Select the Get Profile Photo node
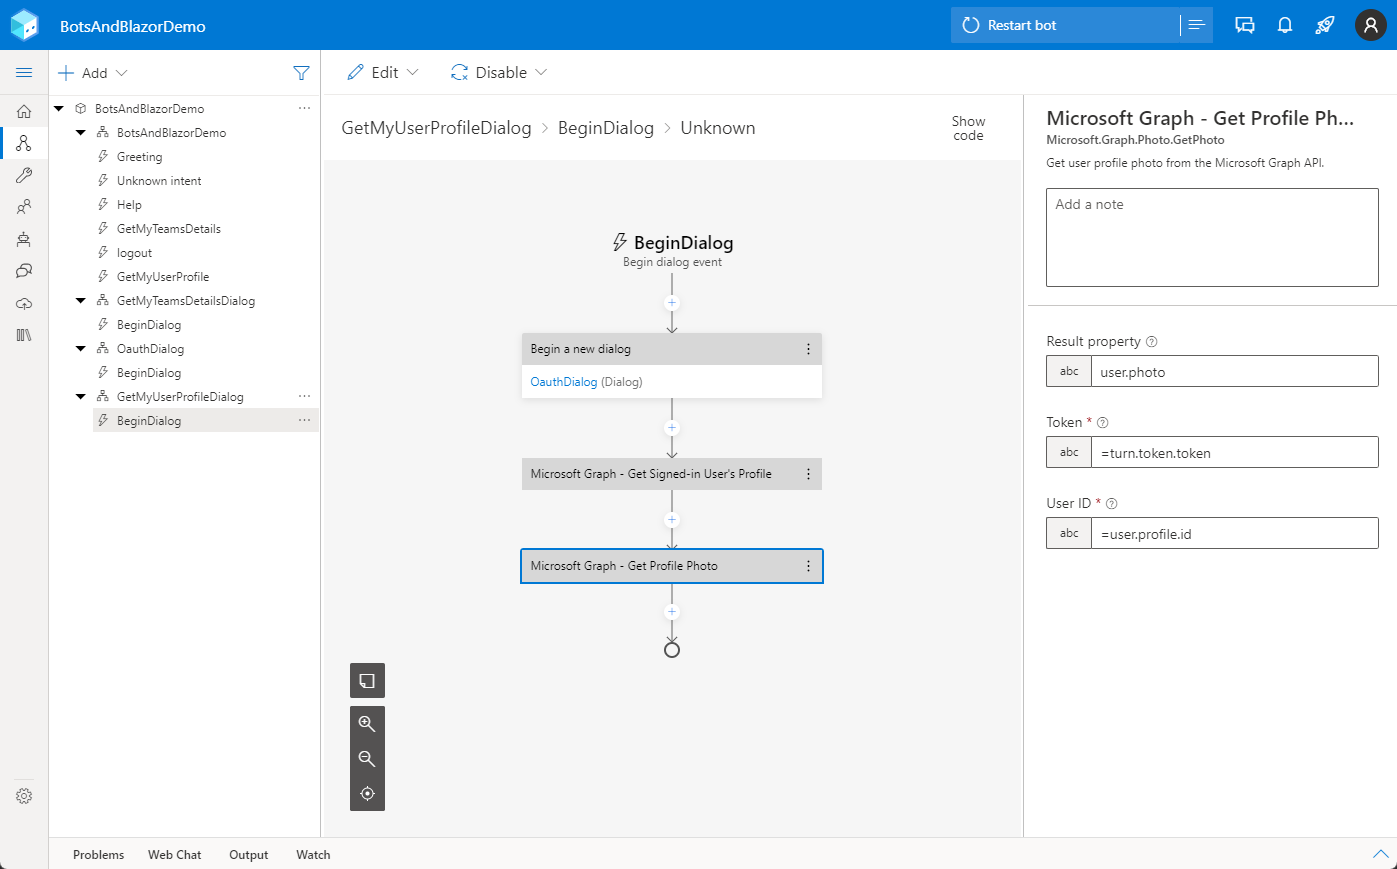This screenshot has height=869, width=1397. [672, 566]
